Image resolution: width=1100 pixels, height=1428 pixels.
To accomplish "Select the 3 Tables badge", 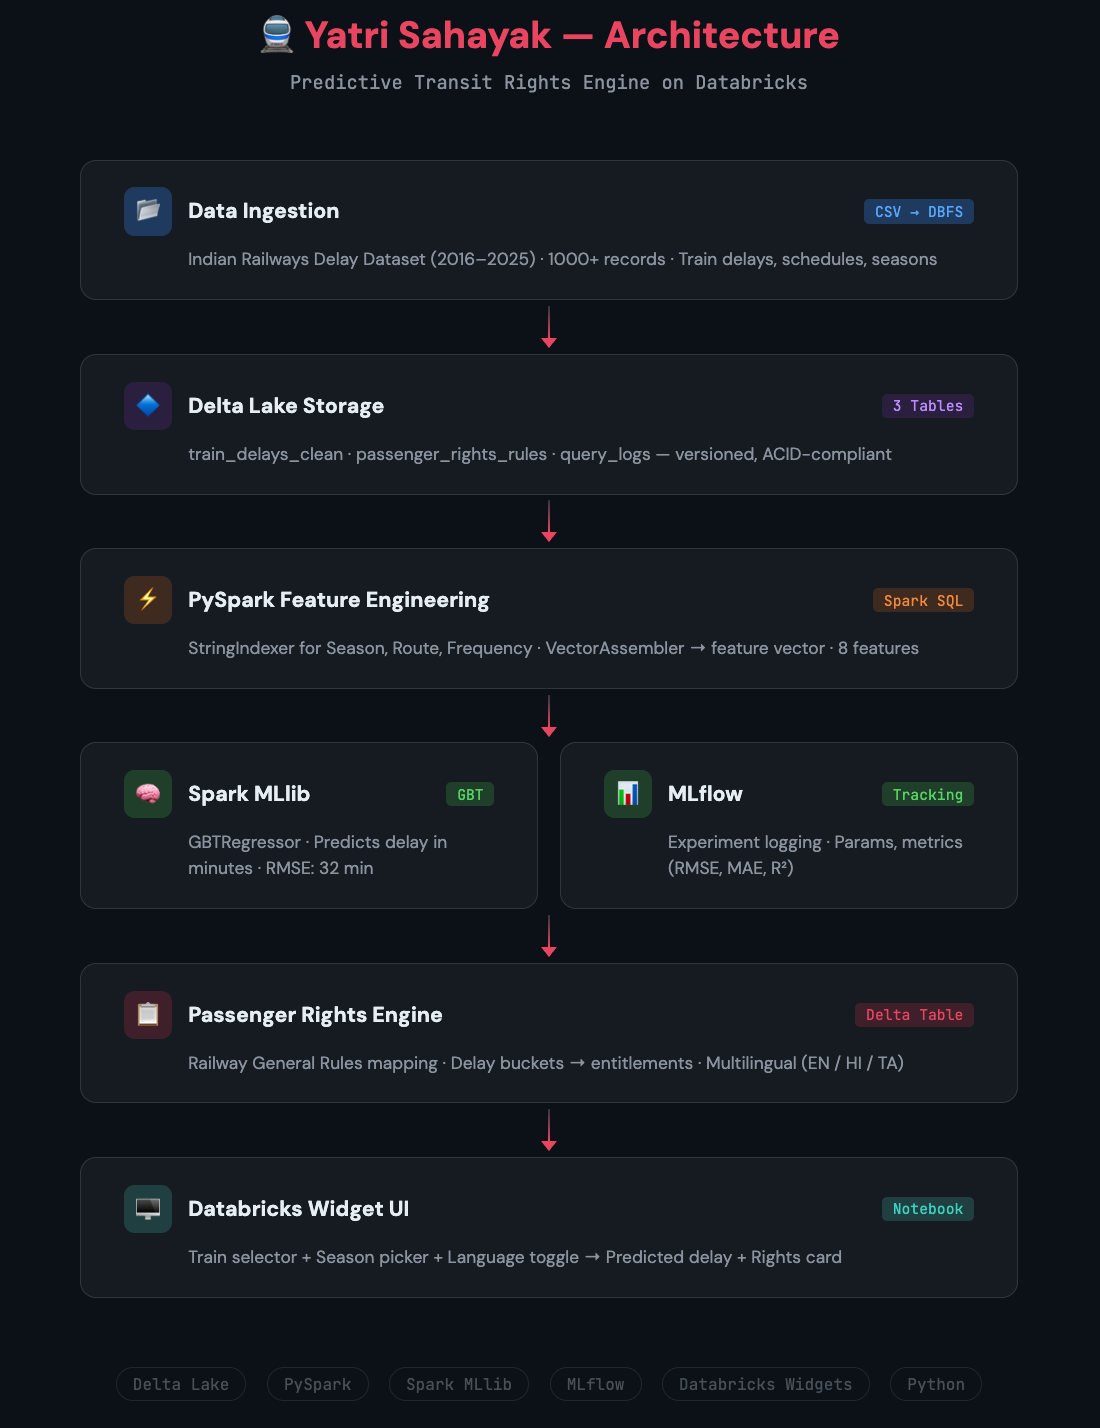I will pyautogui.click(x=928, y=406).
